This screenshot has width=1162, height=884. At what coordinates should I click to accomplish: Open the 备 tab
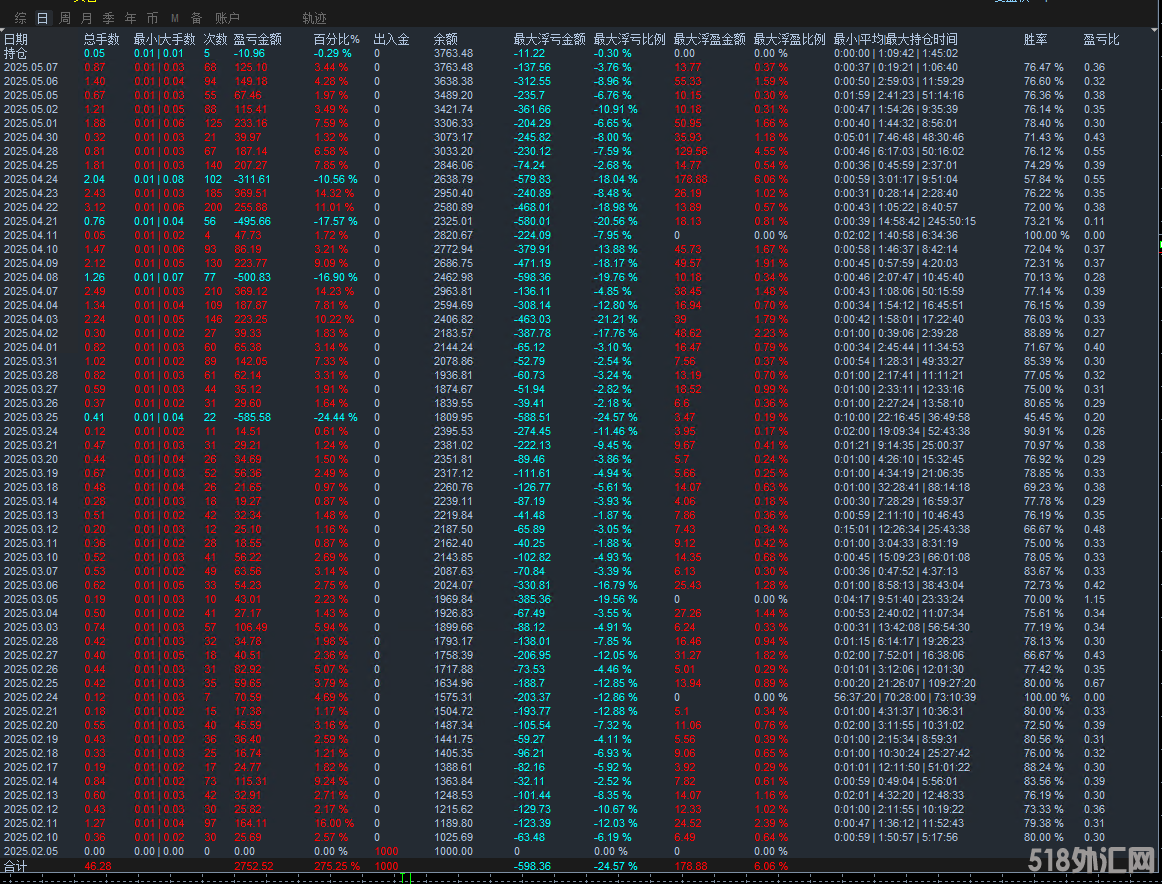pyautogui.click(x=196, y=18)
